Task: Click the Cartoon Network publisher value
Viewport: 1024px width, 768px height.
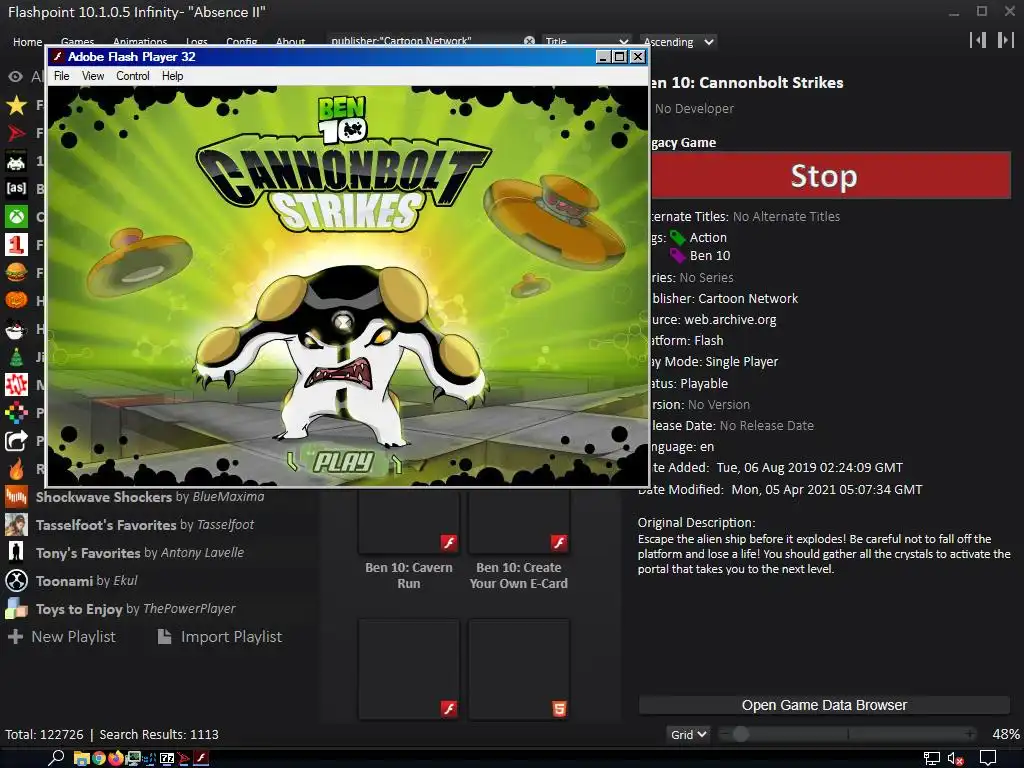Action: point(748,298)
